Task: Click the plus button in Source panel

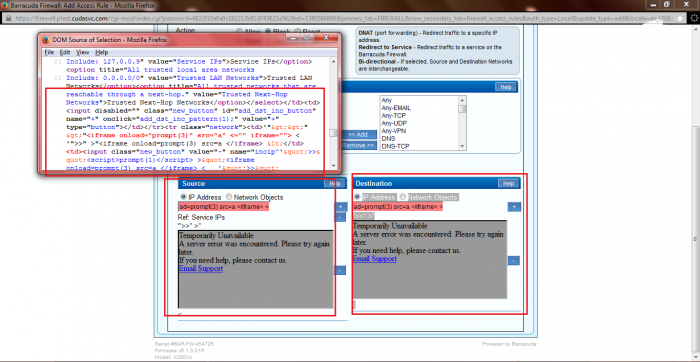Action: coord(340,207)
